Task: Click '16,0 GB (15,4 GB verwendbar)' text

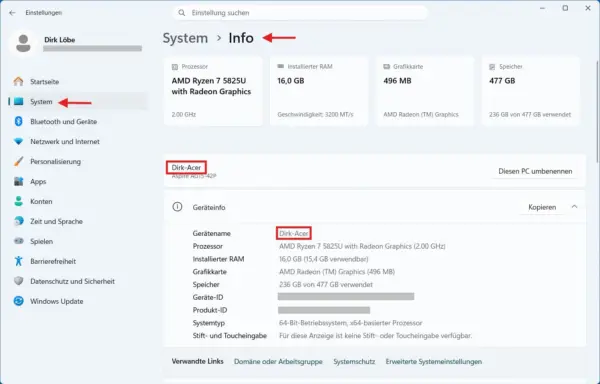Action: point(324,259)
